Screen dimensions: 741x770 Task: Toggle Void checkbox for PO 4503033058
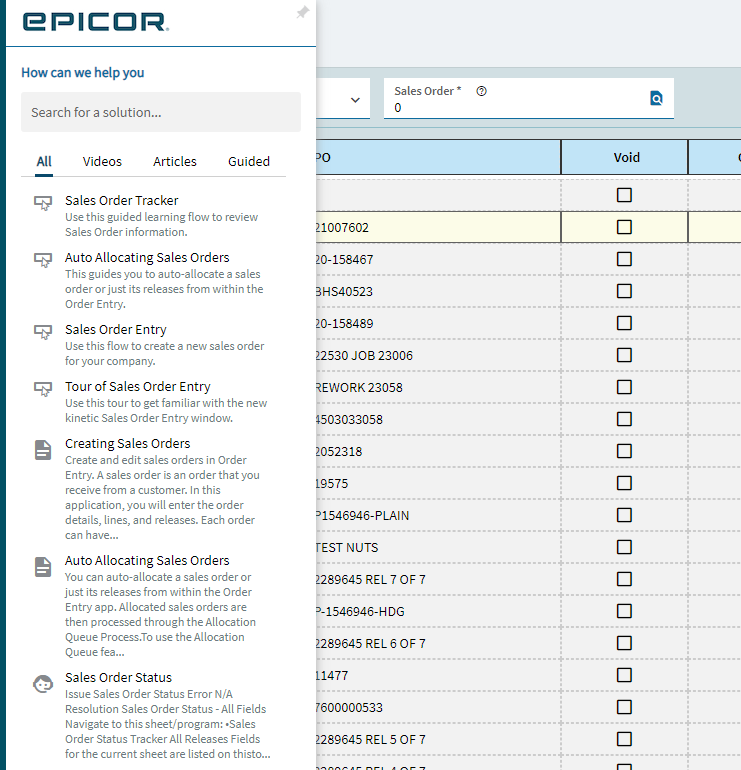(624, 419)
